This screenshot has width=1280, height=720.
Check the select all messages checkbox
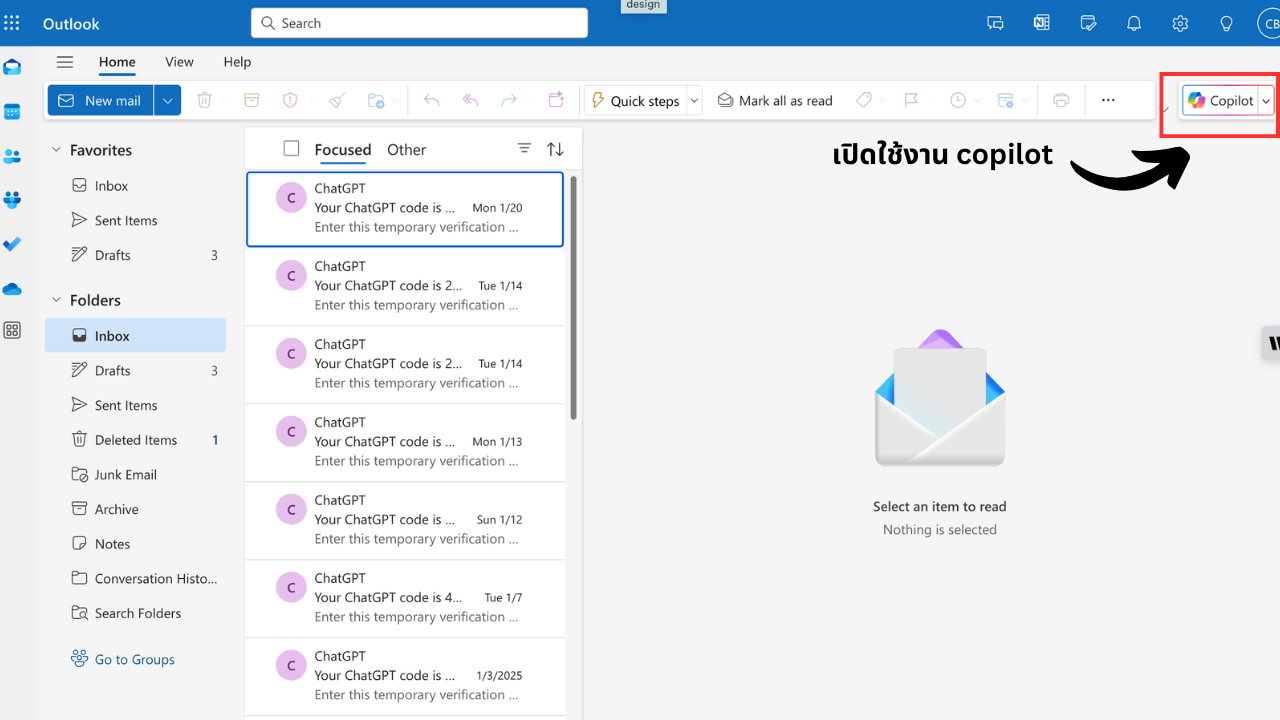pyautogui.click(x=291, y=149)
